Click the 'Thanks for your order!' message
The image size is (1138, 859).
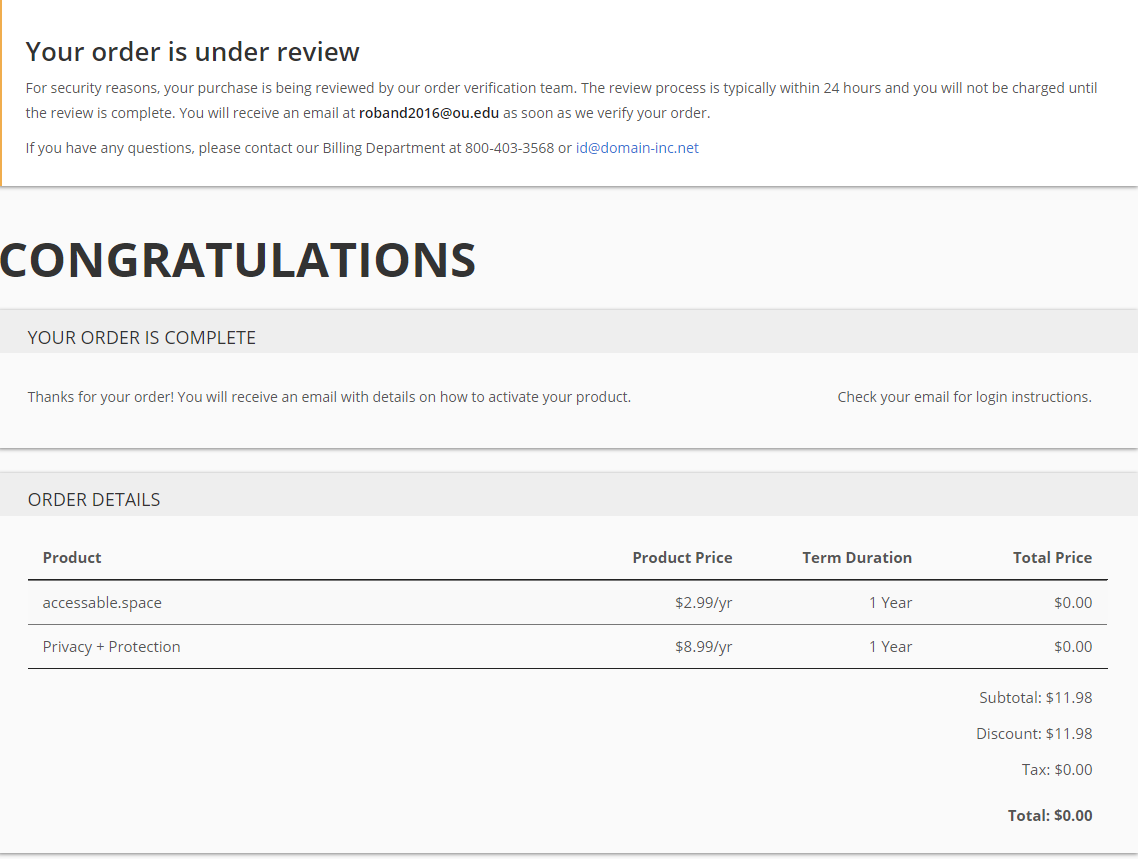[329, 397]
